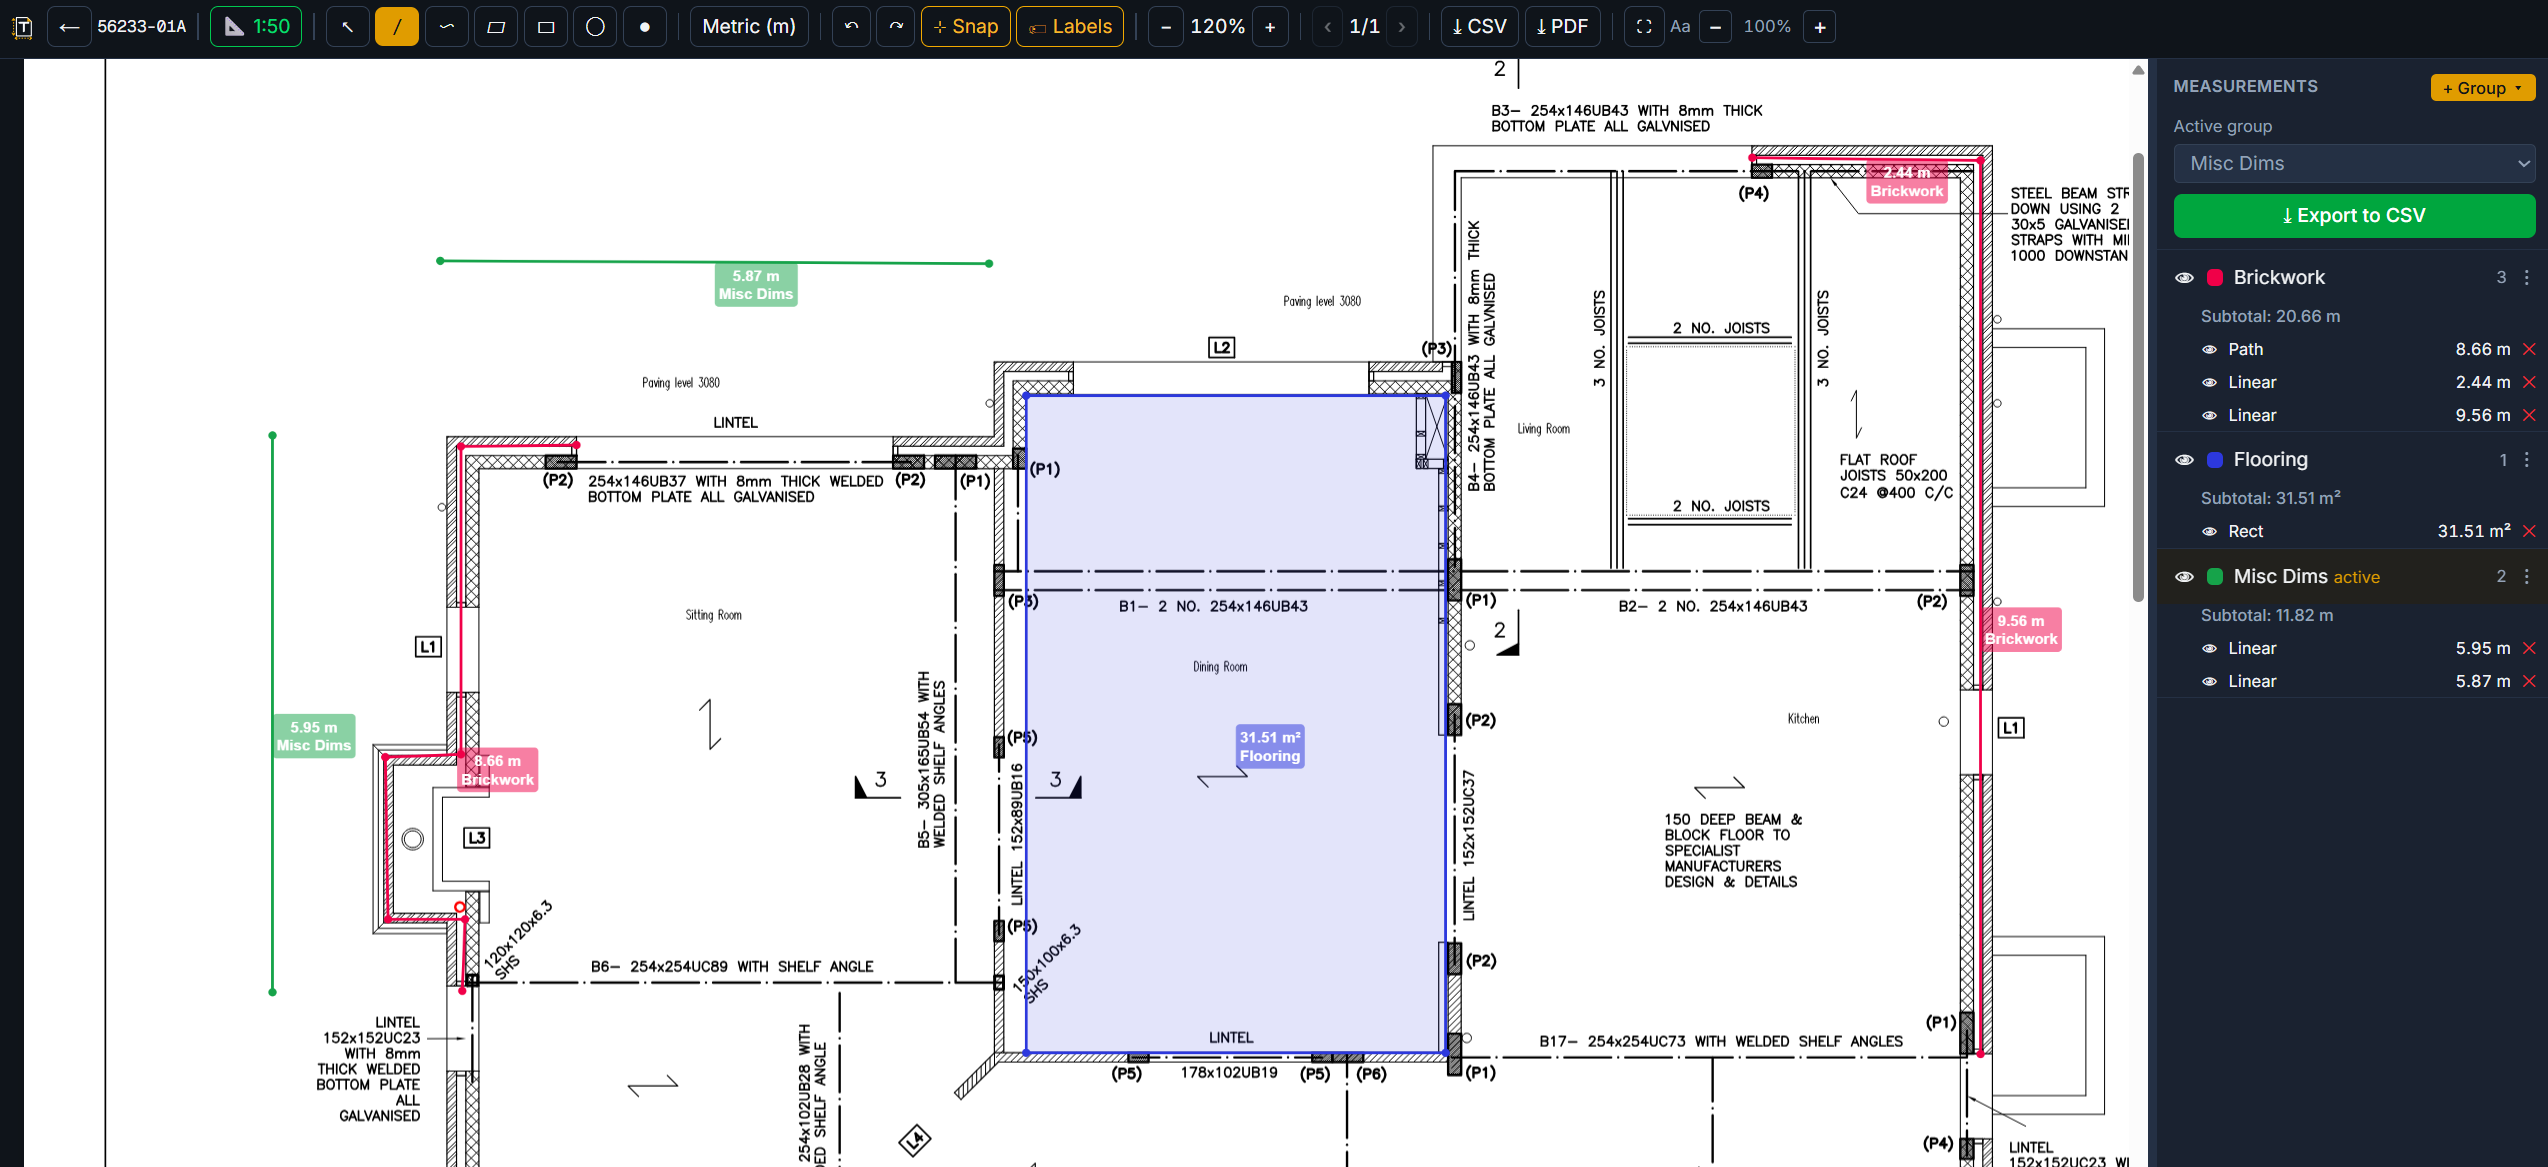The width and height of the screenshot is (2548, 1167).
Task: Open Brickwork group options menu
Action: coord(2527,278)
